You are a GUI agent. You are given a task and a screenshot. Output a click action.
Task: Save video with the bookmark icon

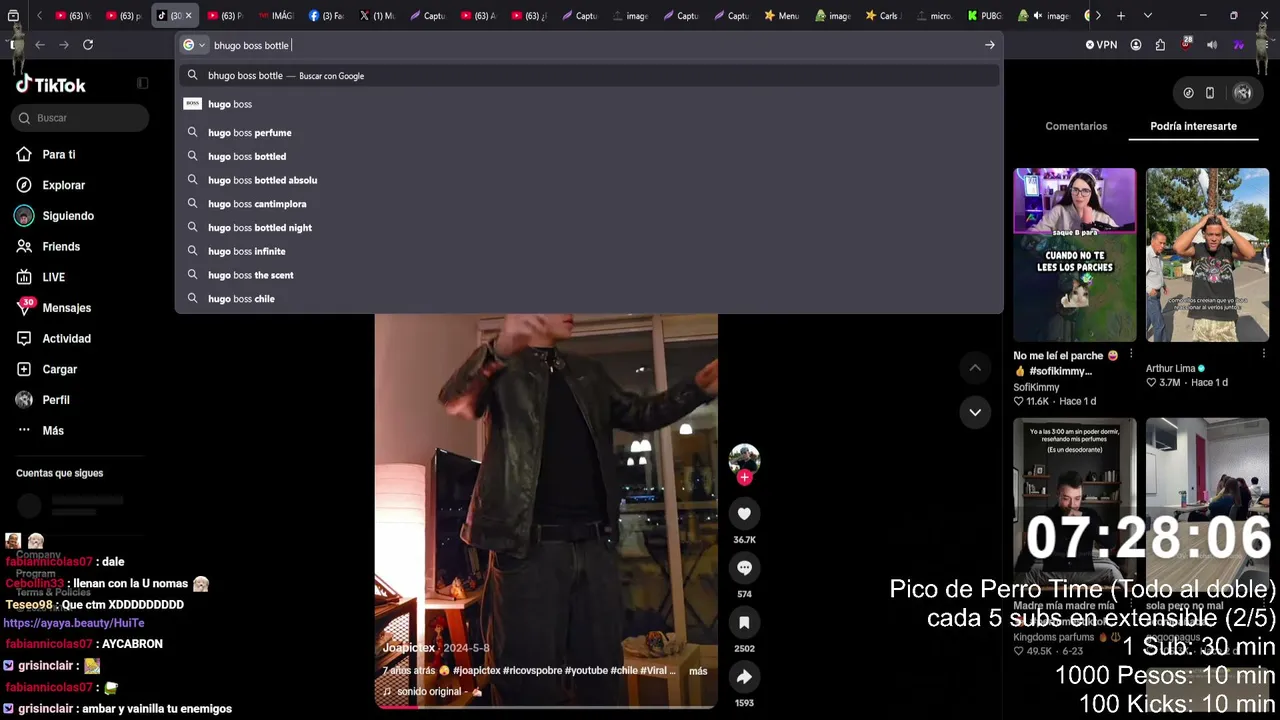744,623
